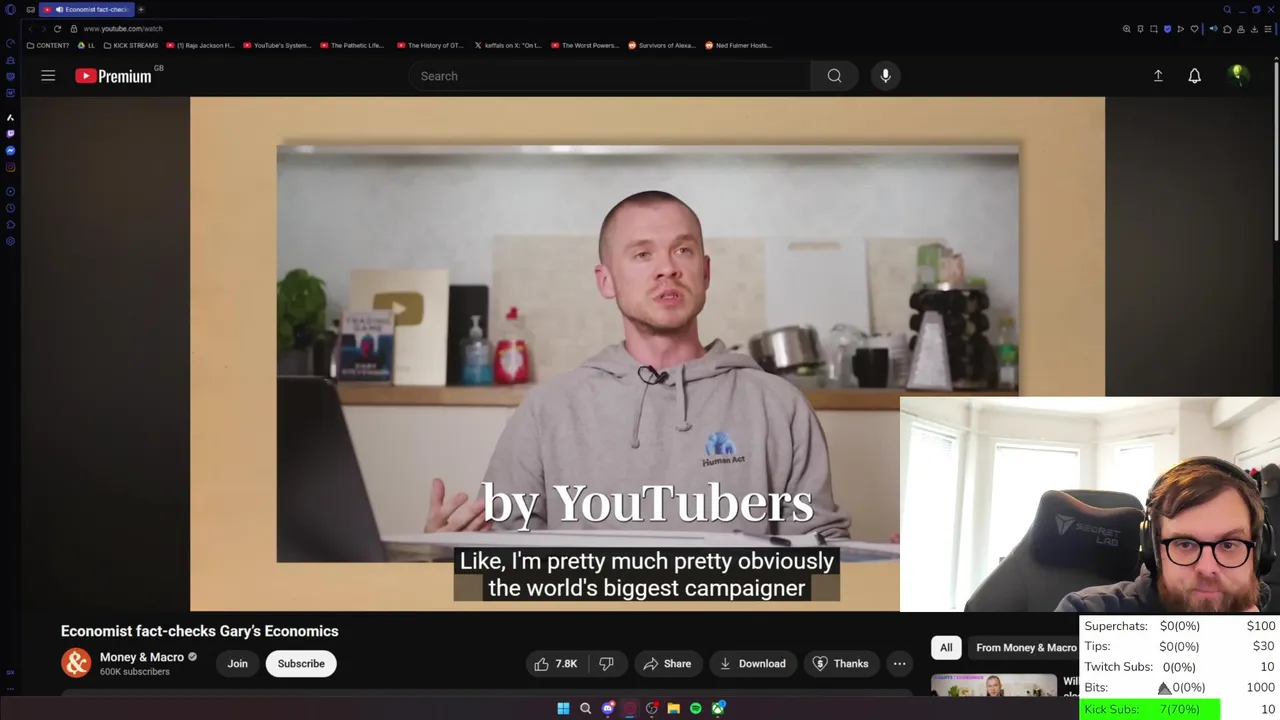
Task: Open File Explorer from the taskbar
Action: (673, 709)
